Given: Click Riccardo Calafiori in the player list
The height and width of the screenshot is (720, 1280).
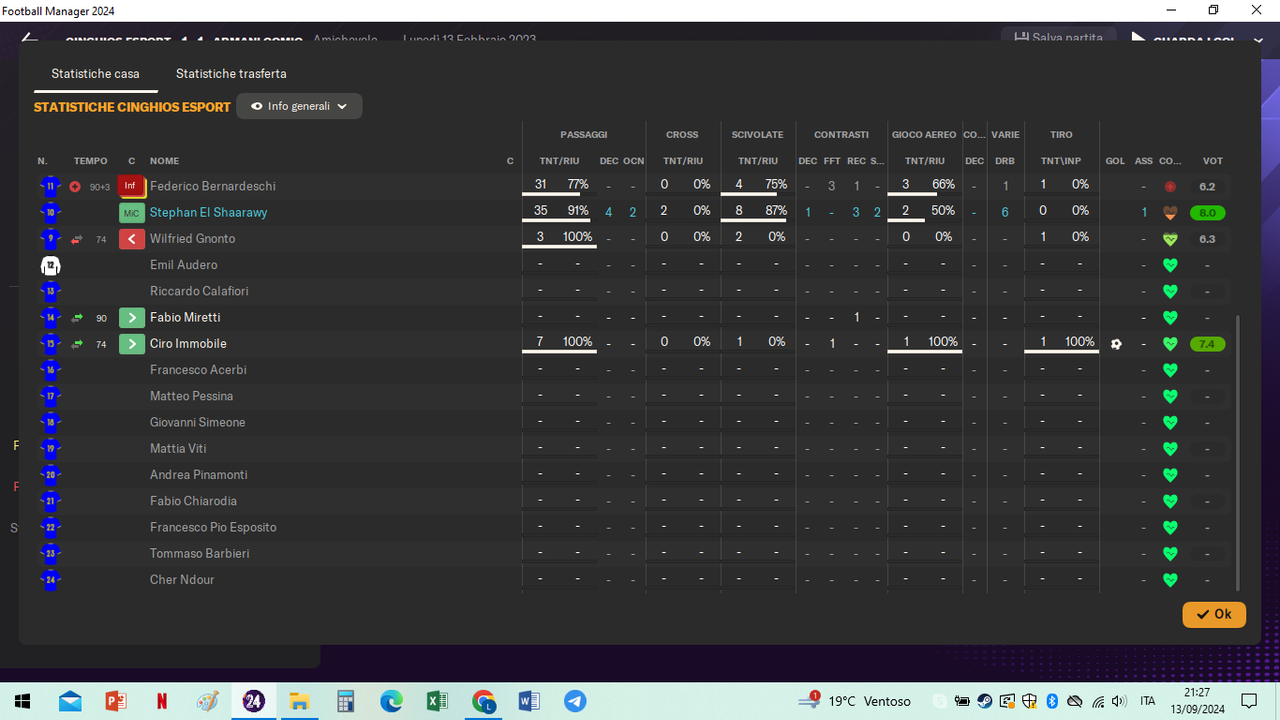Looking at the screenshot, I should click(199, 291).
